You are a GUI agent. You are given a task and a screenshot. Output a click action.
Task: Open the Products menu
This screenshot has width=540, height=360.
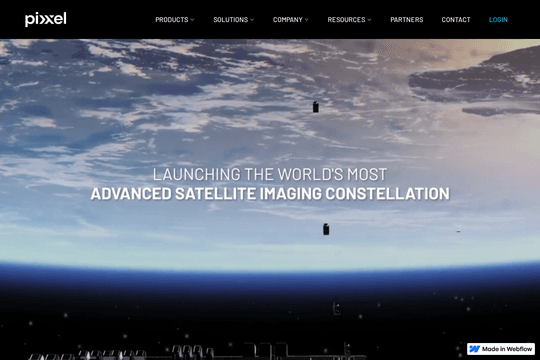pos(172,20)
